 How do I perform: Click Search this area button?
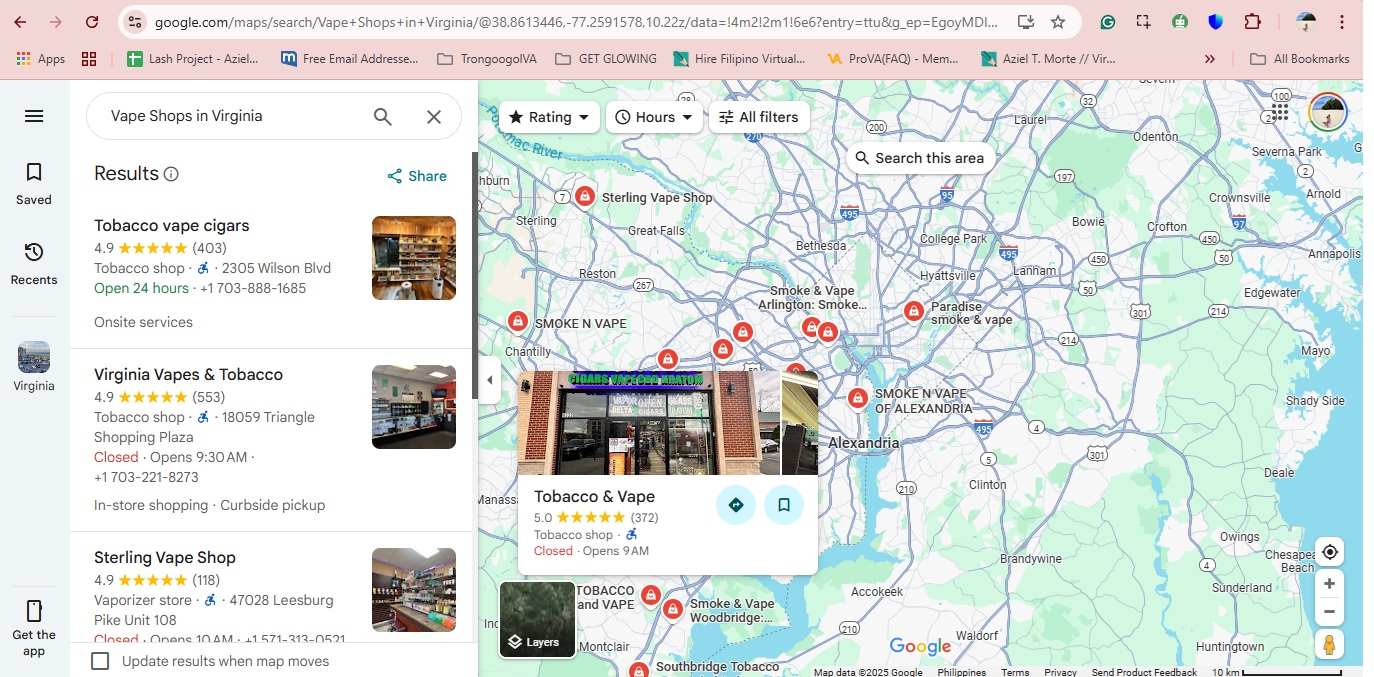[919, 158]
